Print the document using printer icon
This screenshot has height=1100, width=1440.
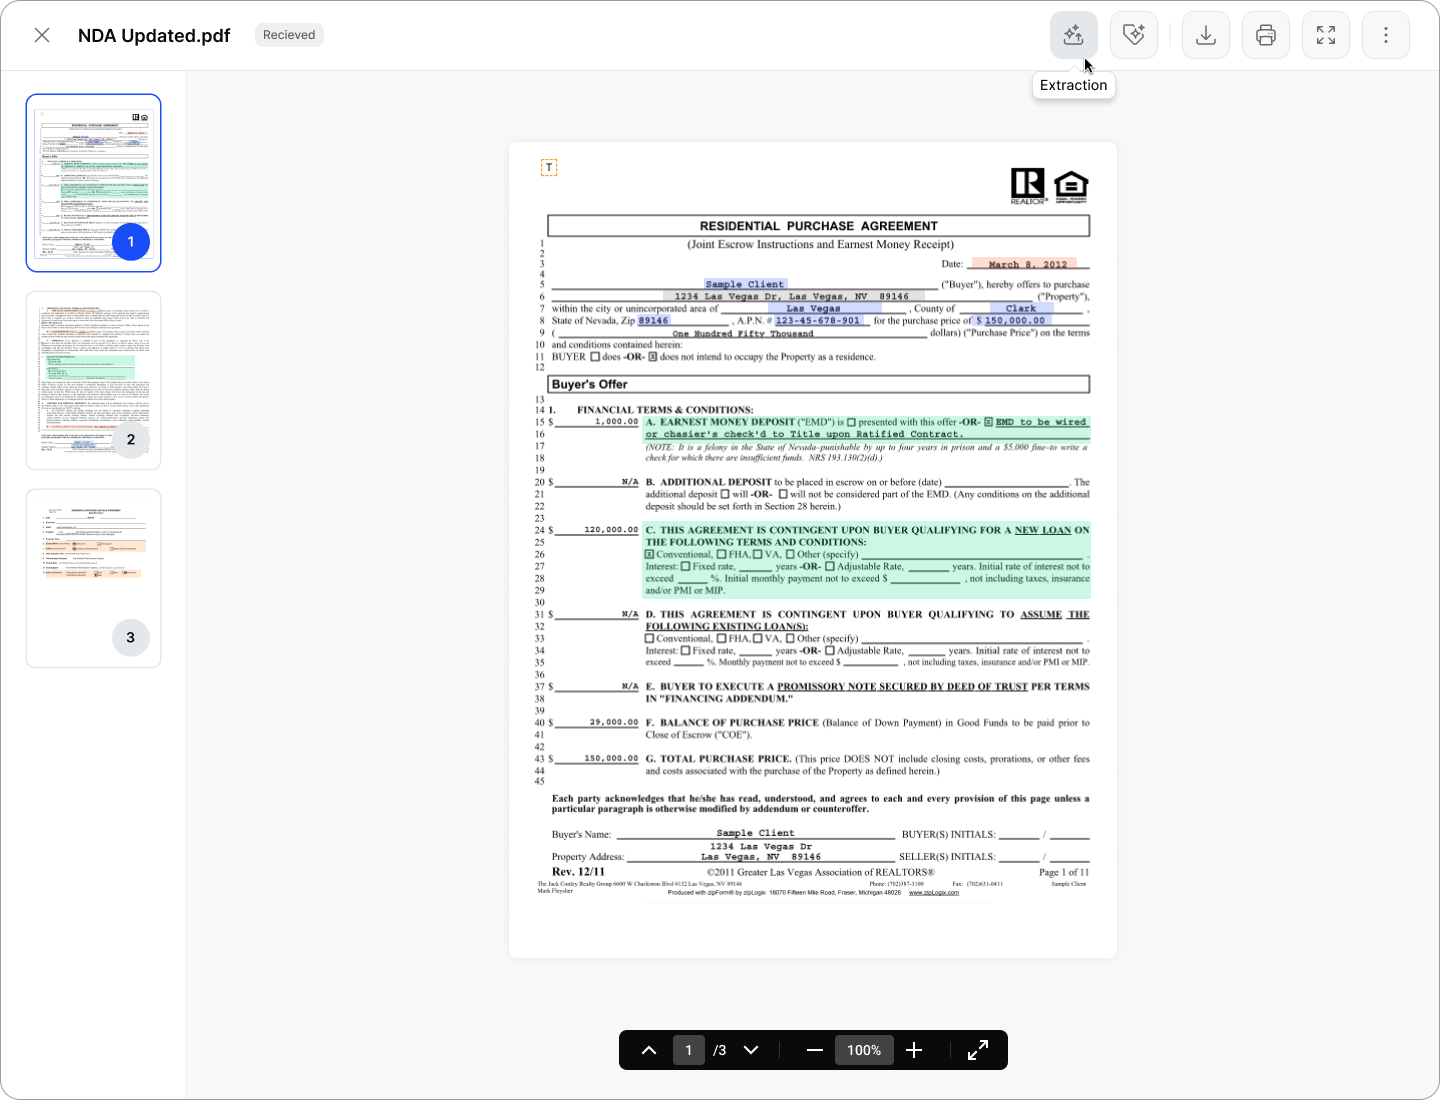tap(1265, 35)
